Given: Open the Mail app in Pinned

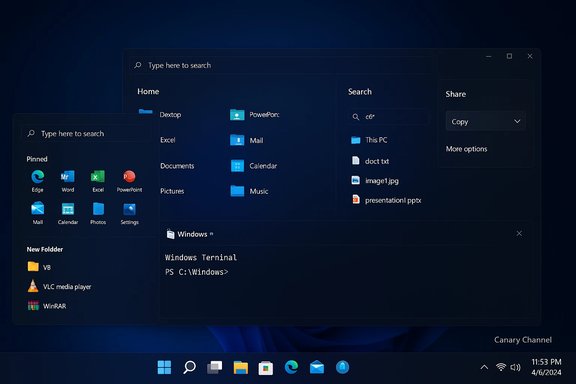Looking at the screenshot, I should point(37,213).
